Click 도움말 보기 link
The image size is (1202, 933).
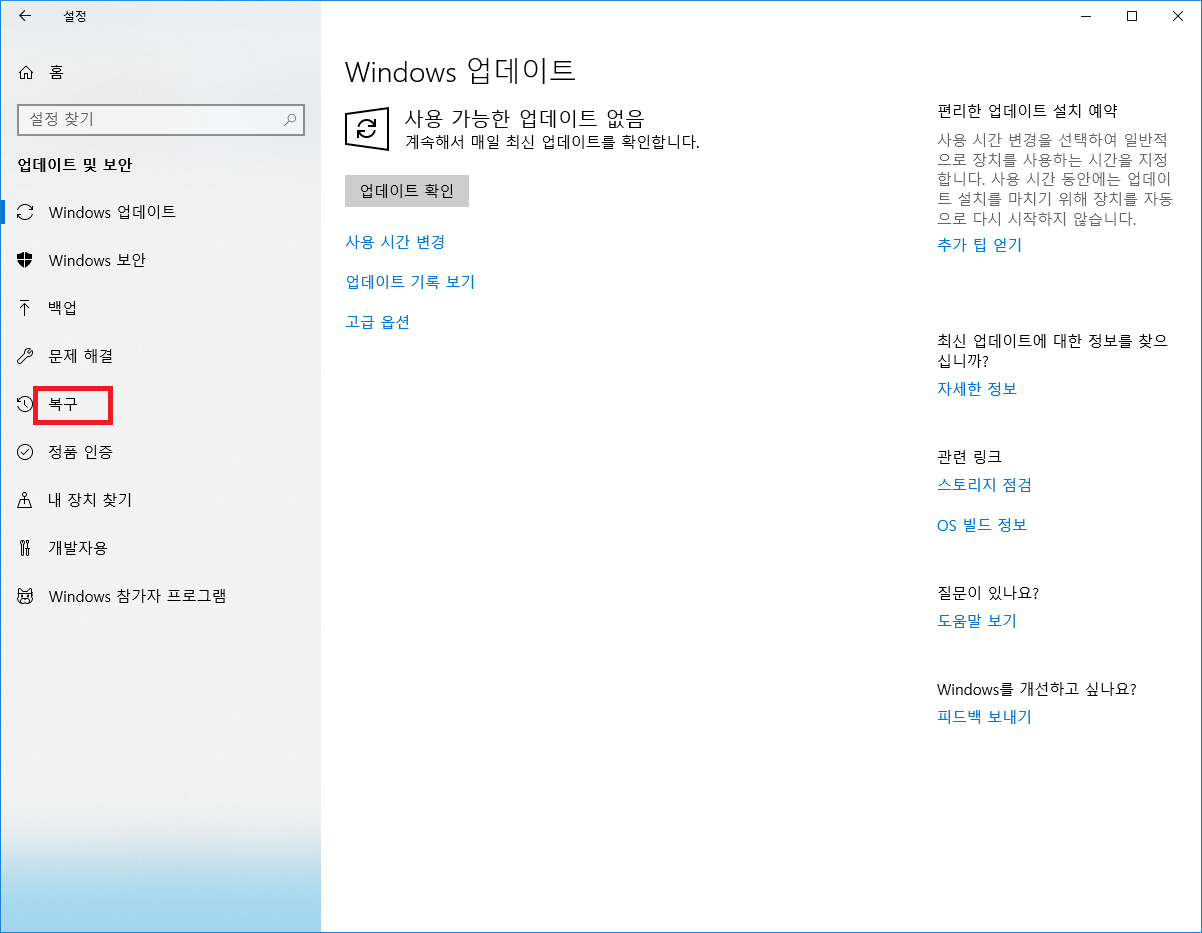977,621
